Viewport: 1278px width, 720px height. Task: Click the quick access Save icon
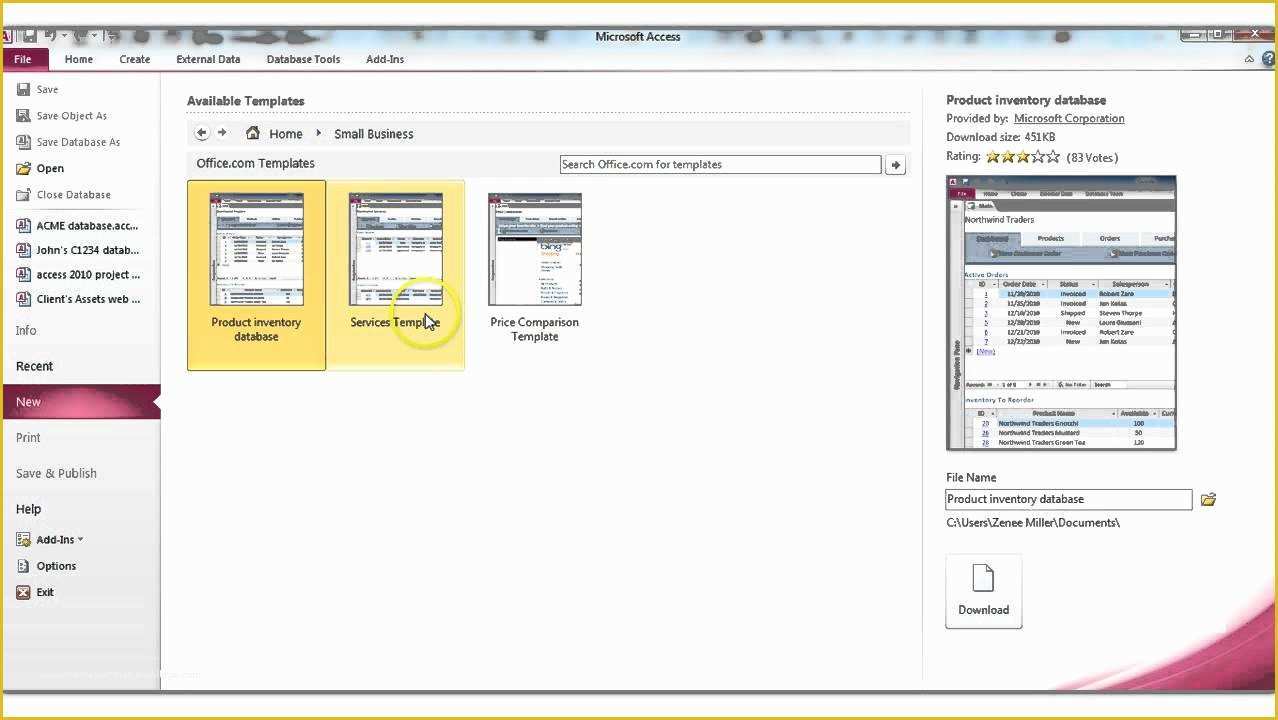tap(29, 36)
